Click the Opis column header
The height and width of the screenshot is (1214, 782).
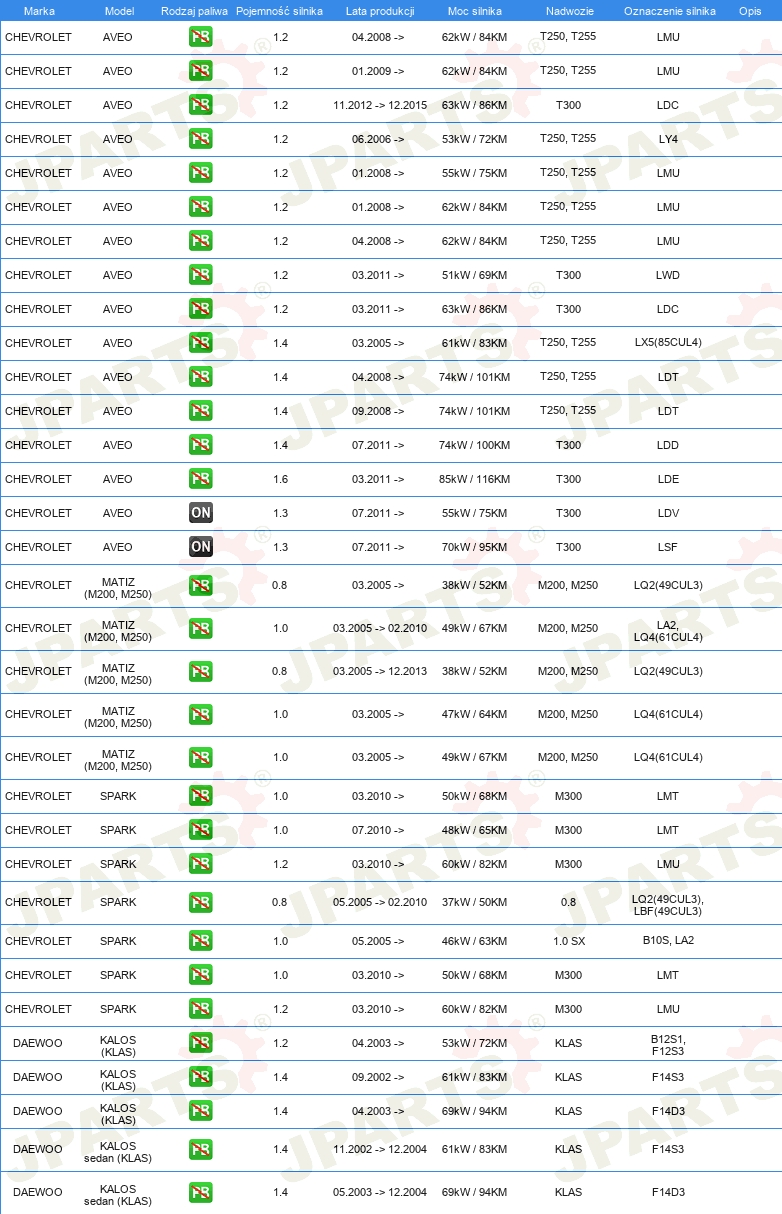(x=750, y=10)
